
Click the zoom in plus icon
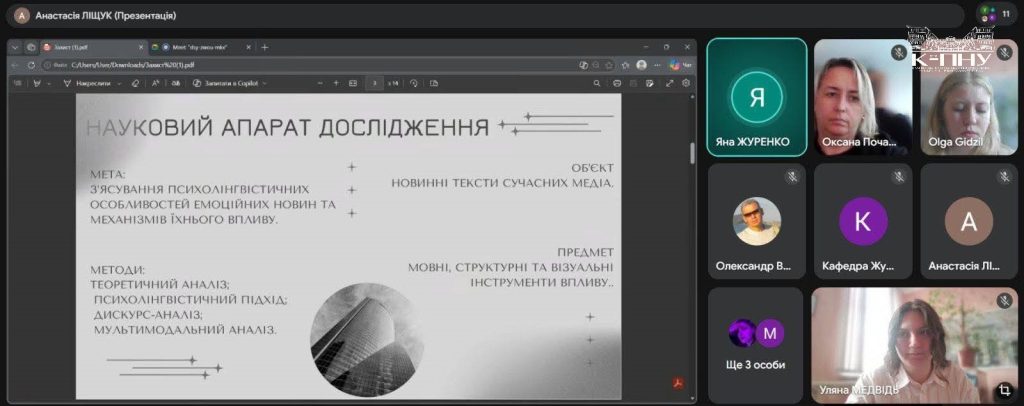click(336, 84)
